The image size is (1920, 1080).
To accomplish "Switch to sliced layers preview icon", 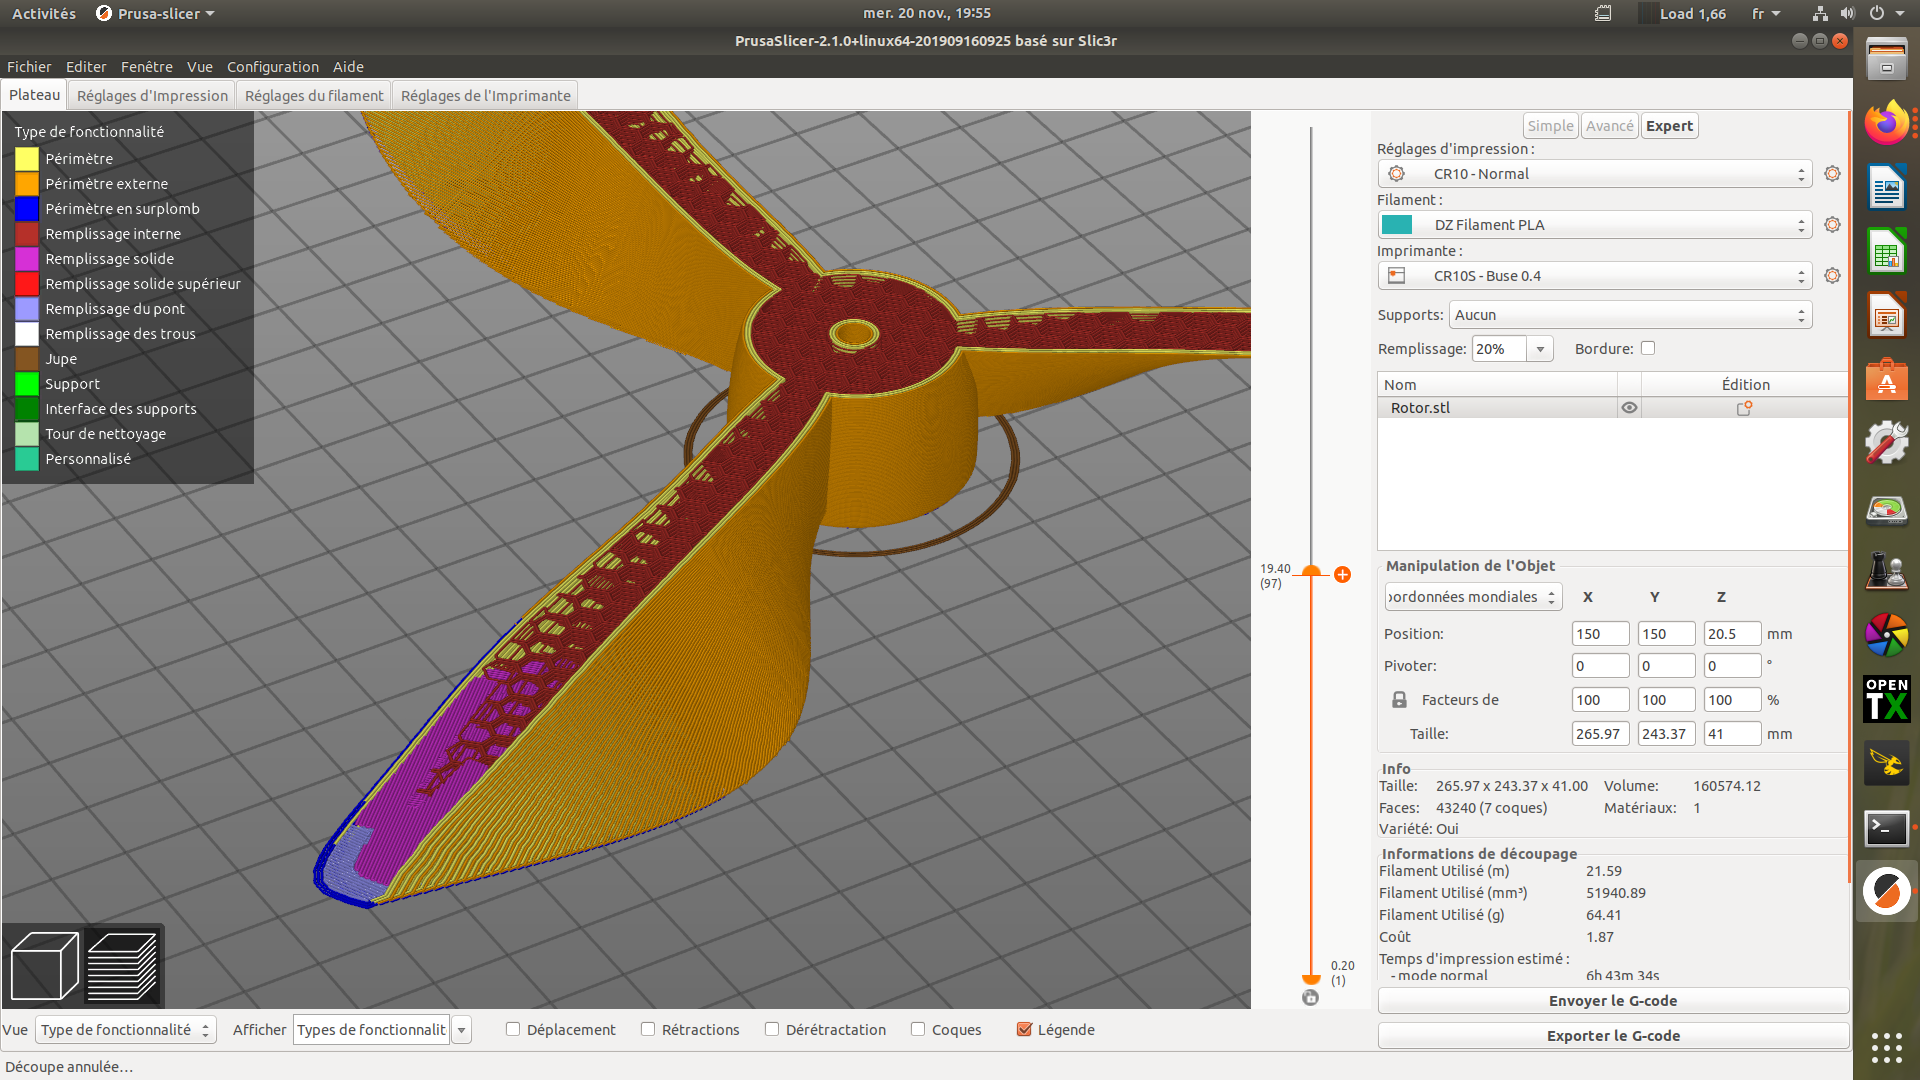I will coord(122,965).
